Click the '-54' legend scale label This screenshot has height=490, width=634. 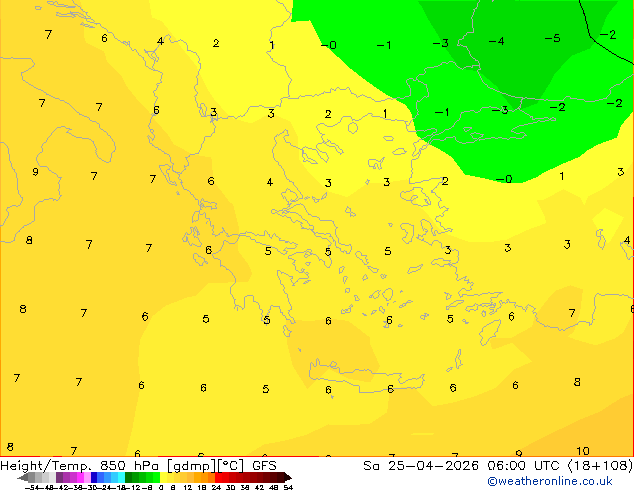(31, 488)
